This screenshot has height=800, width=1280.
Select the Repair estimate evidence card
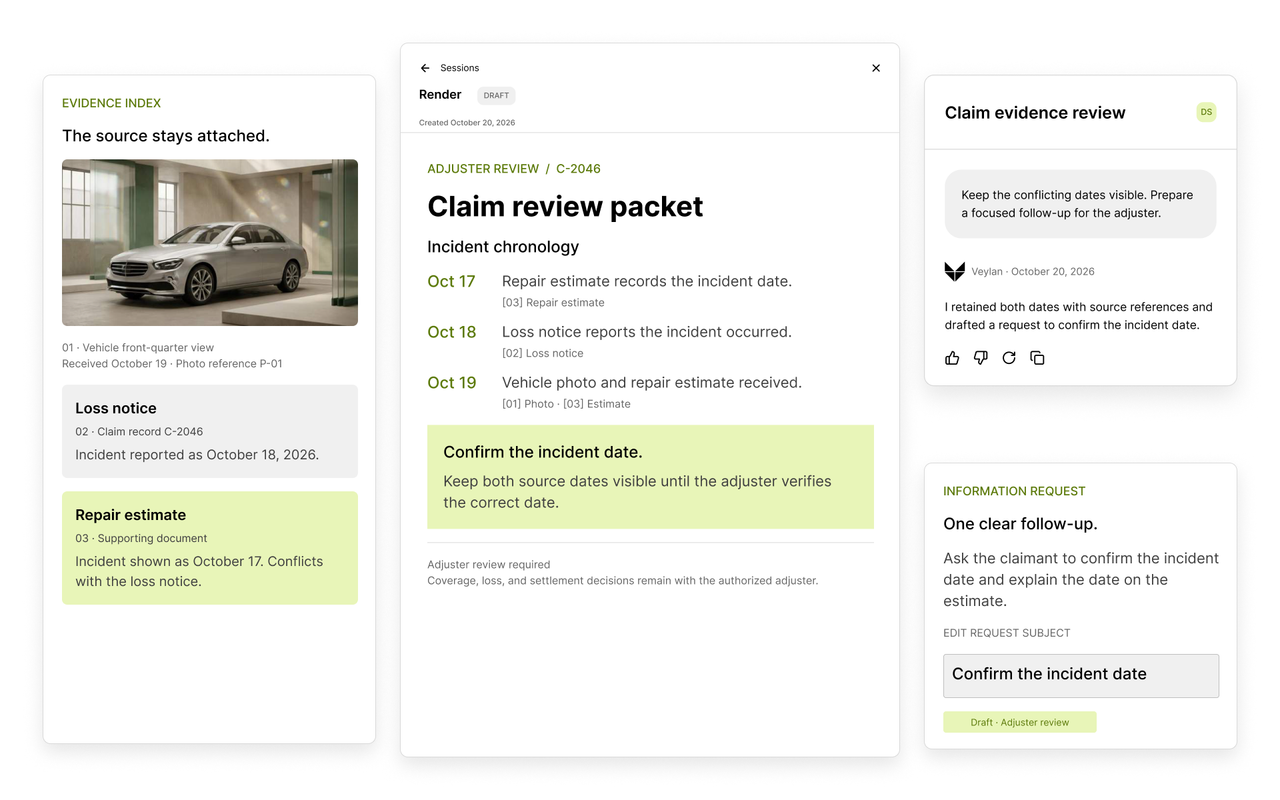pyautogui.click(x=210, y=548)
